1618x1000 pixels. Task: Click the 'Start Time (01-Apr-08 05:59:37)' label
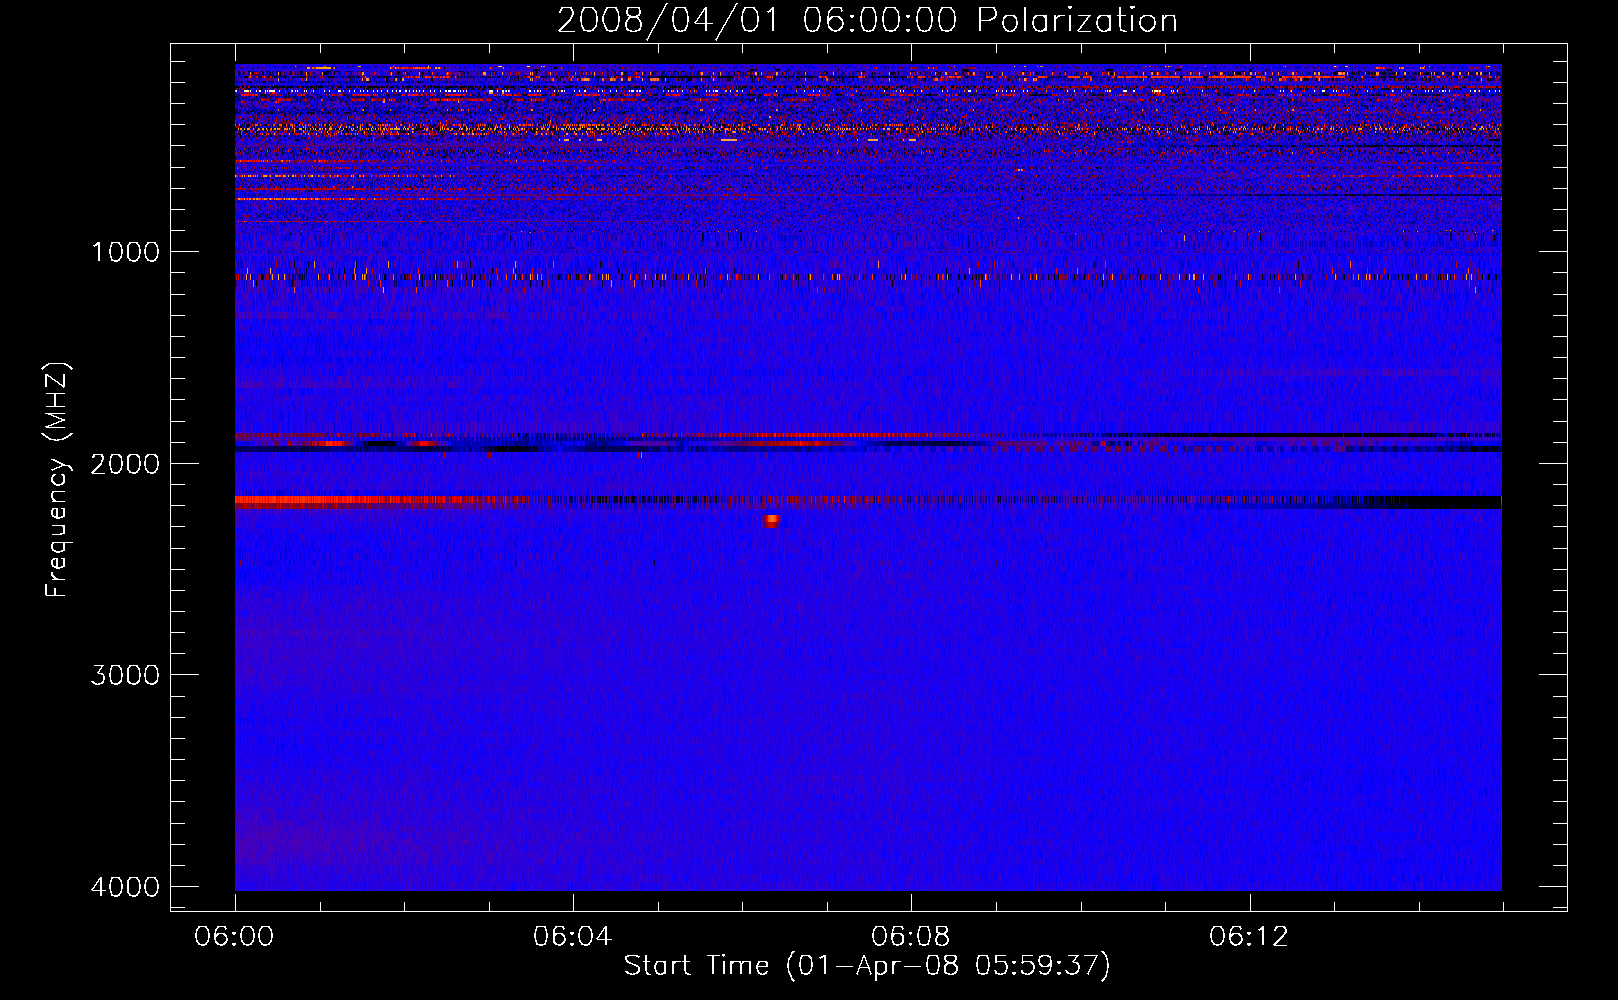click(867, 966)
